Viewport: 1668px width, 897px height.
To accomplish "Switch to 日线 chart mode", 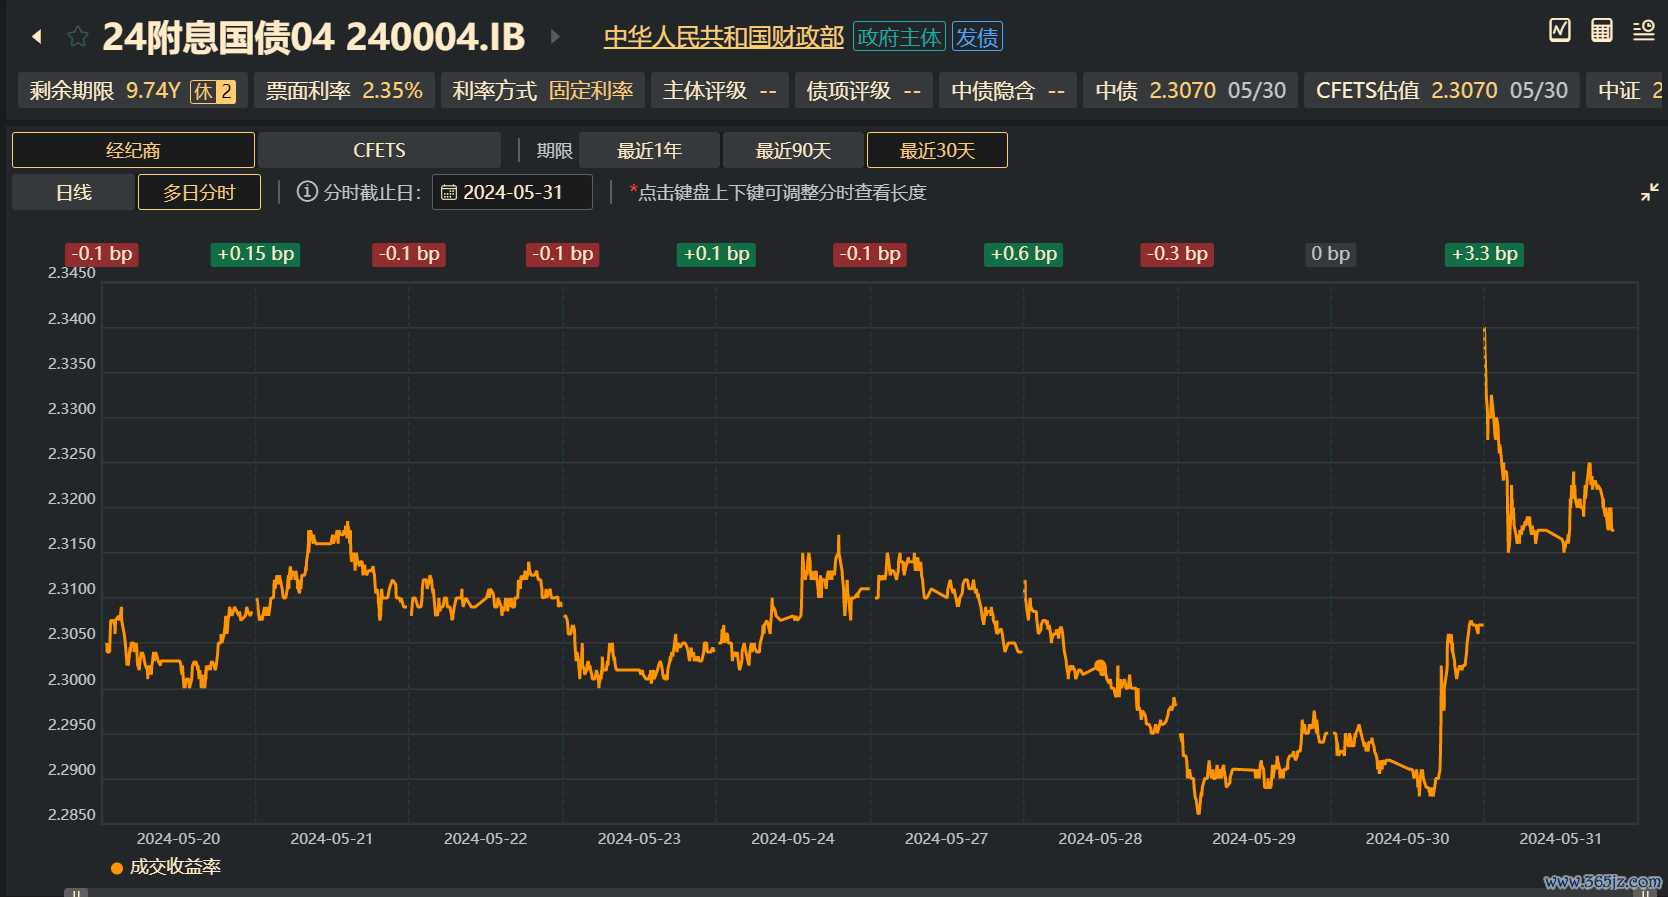I will coord(73,192).
